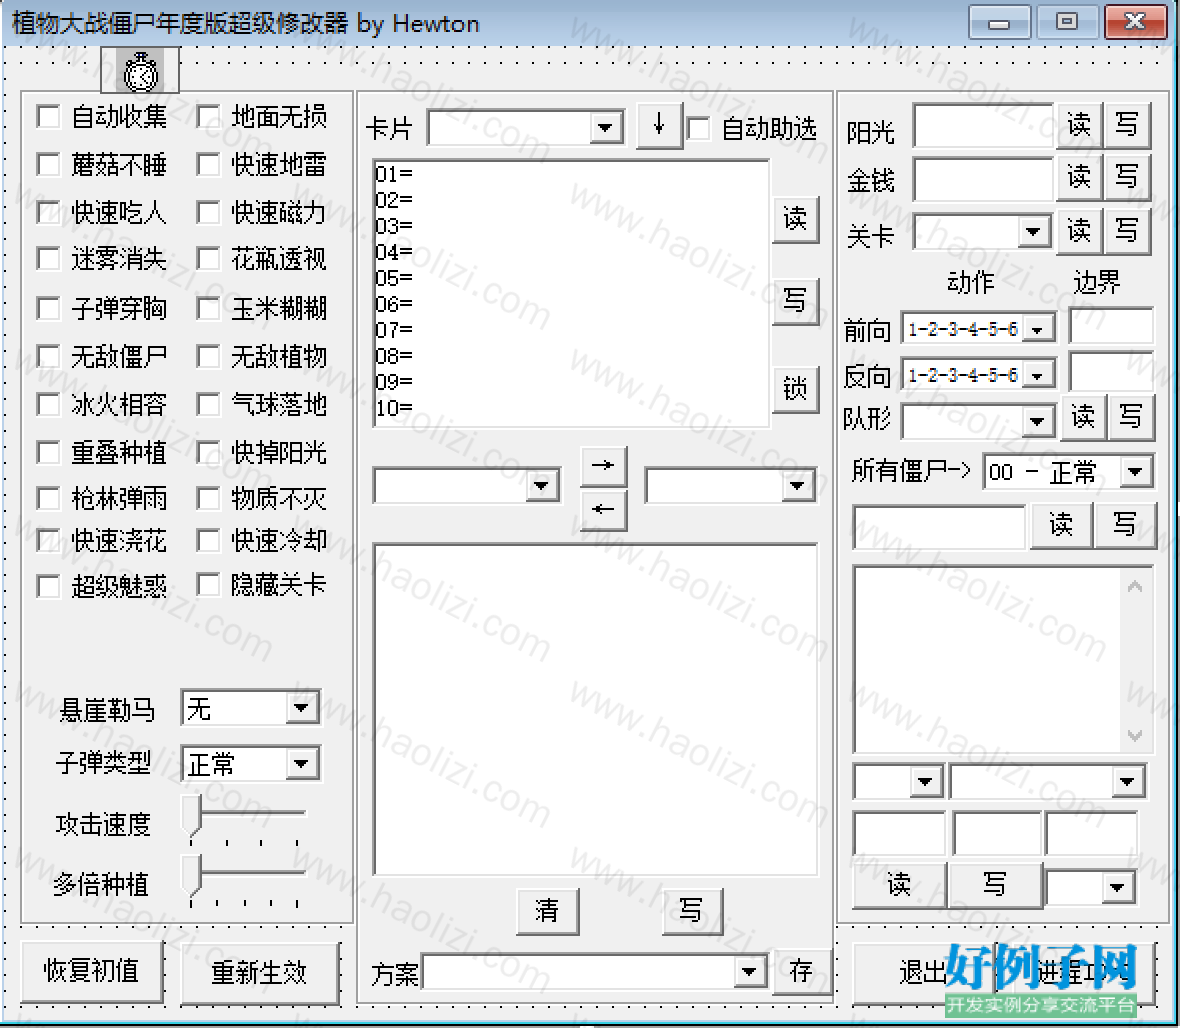Image resolution: width=1180 pixels, height=1028 pixels.
Task: Click the 金钱 input field
Action: coord(984,179)
